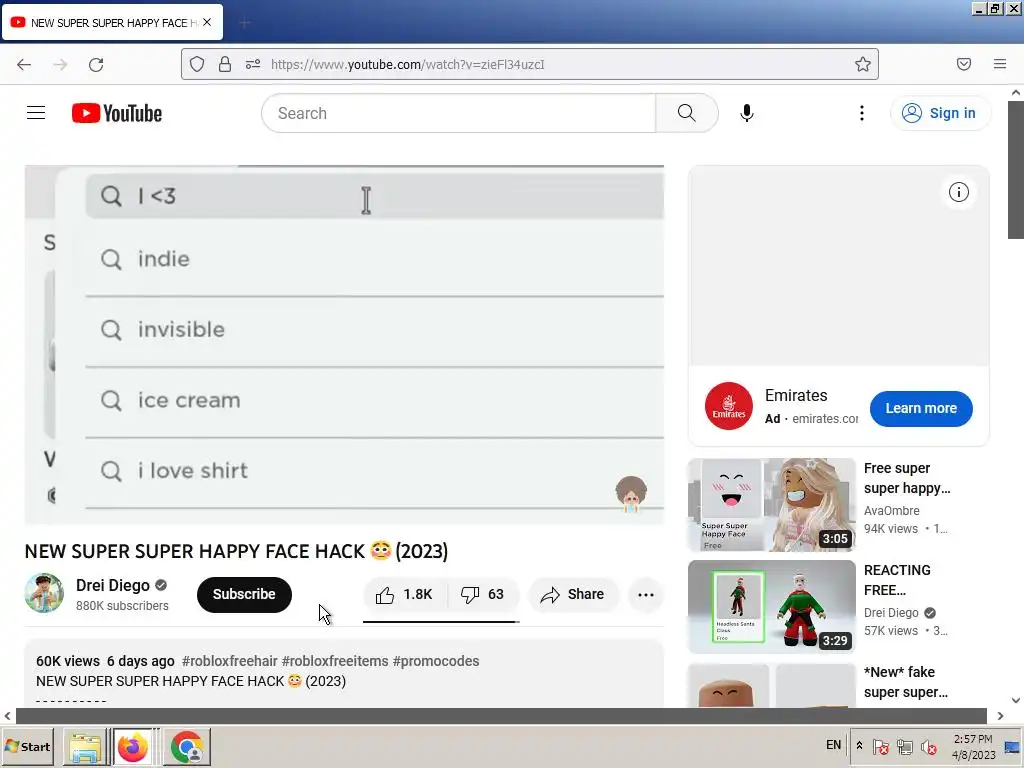Image resolution: width=1024 pixels, height=768 pixels.
Task: Show hidden tray icons arrow
Action: [859, 746]
